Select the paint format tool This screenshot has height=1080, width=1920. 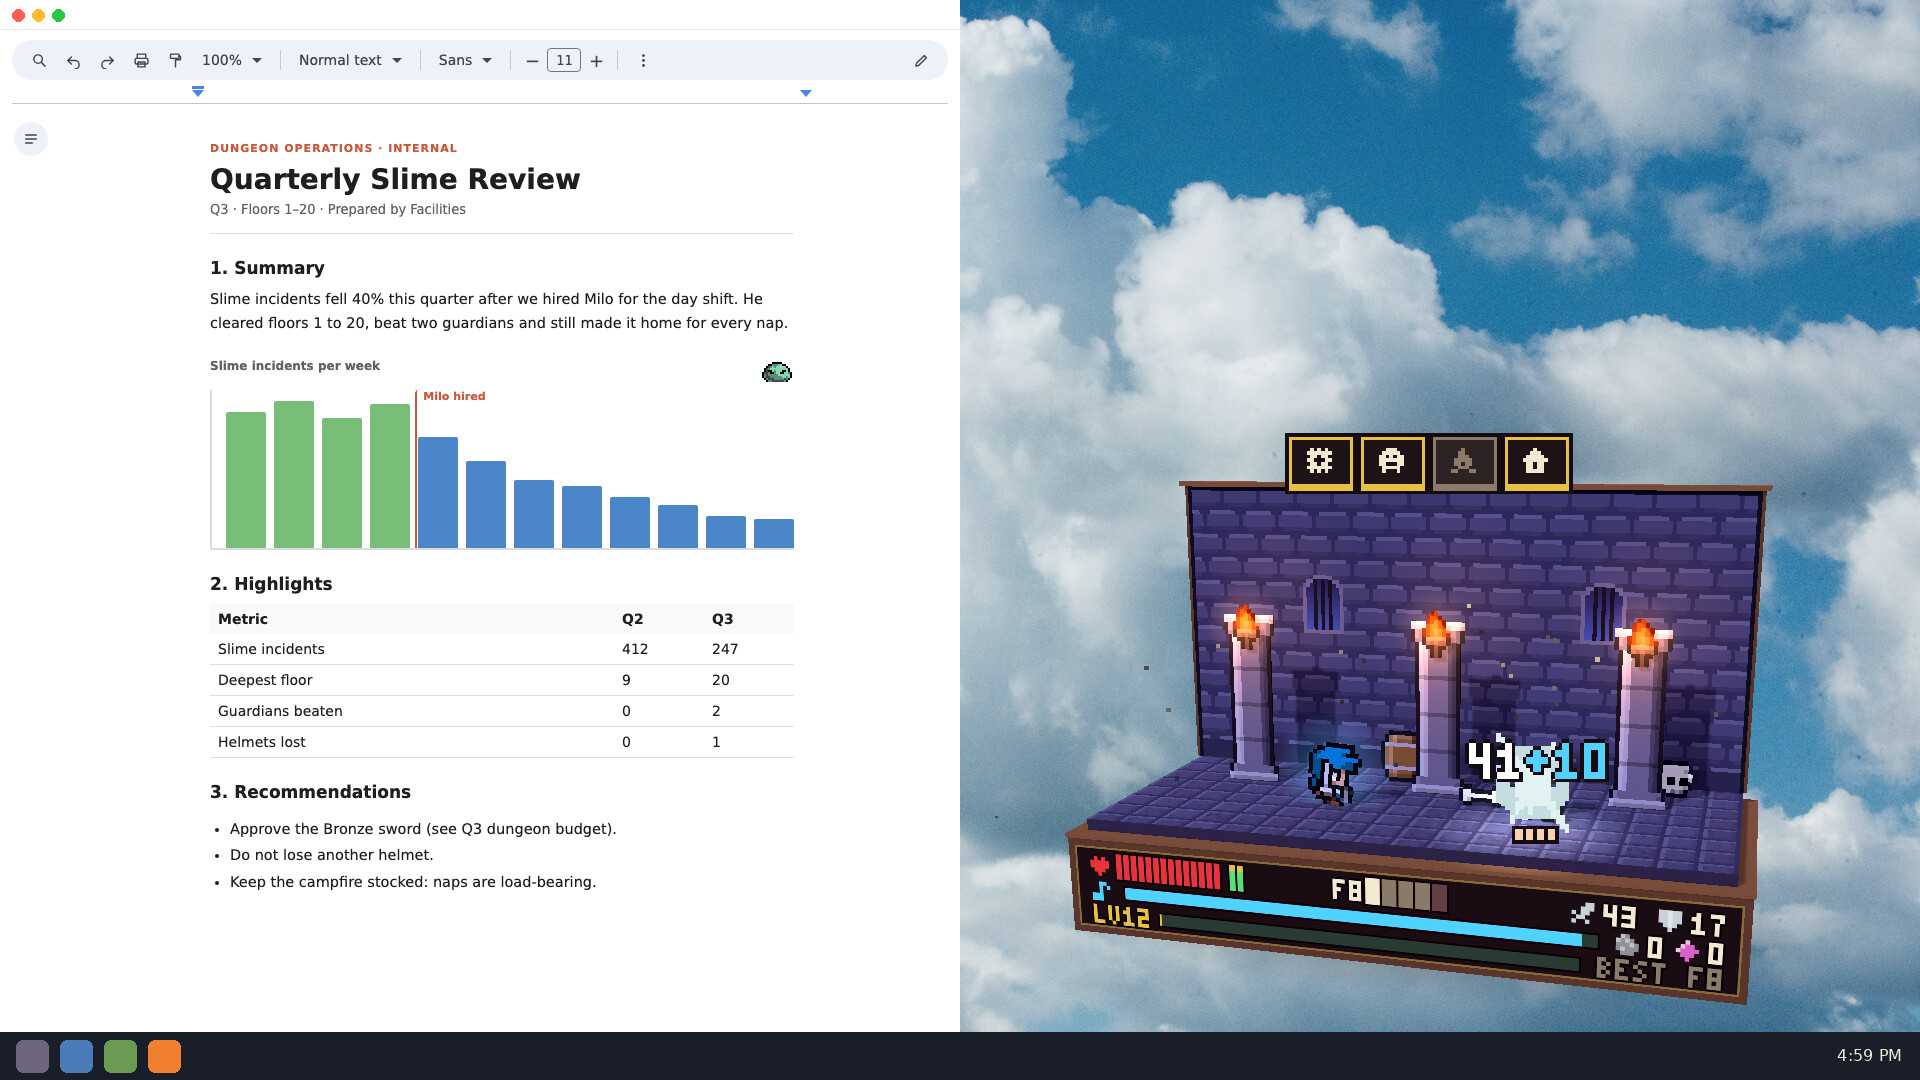[175, 61]
